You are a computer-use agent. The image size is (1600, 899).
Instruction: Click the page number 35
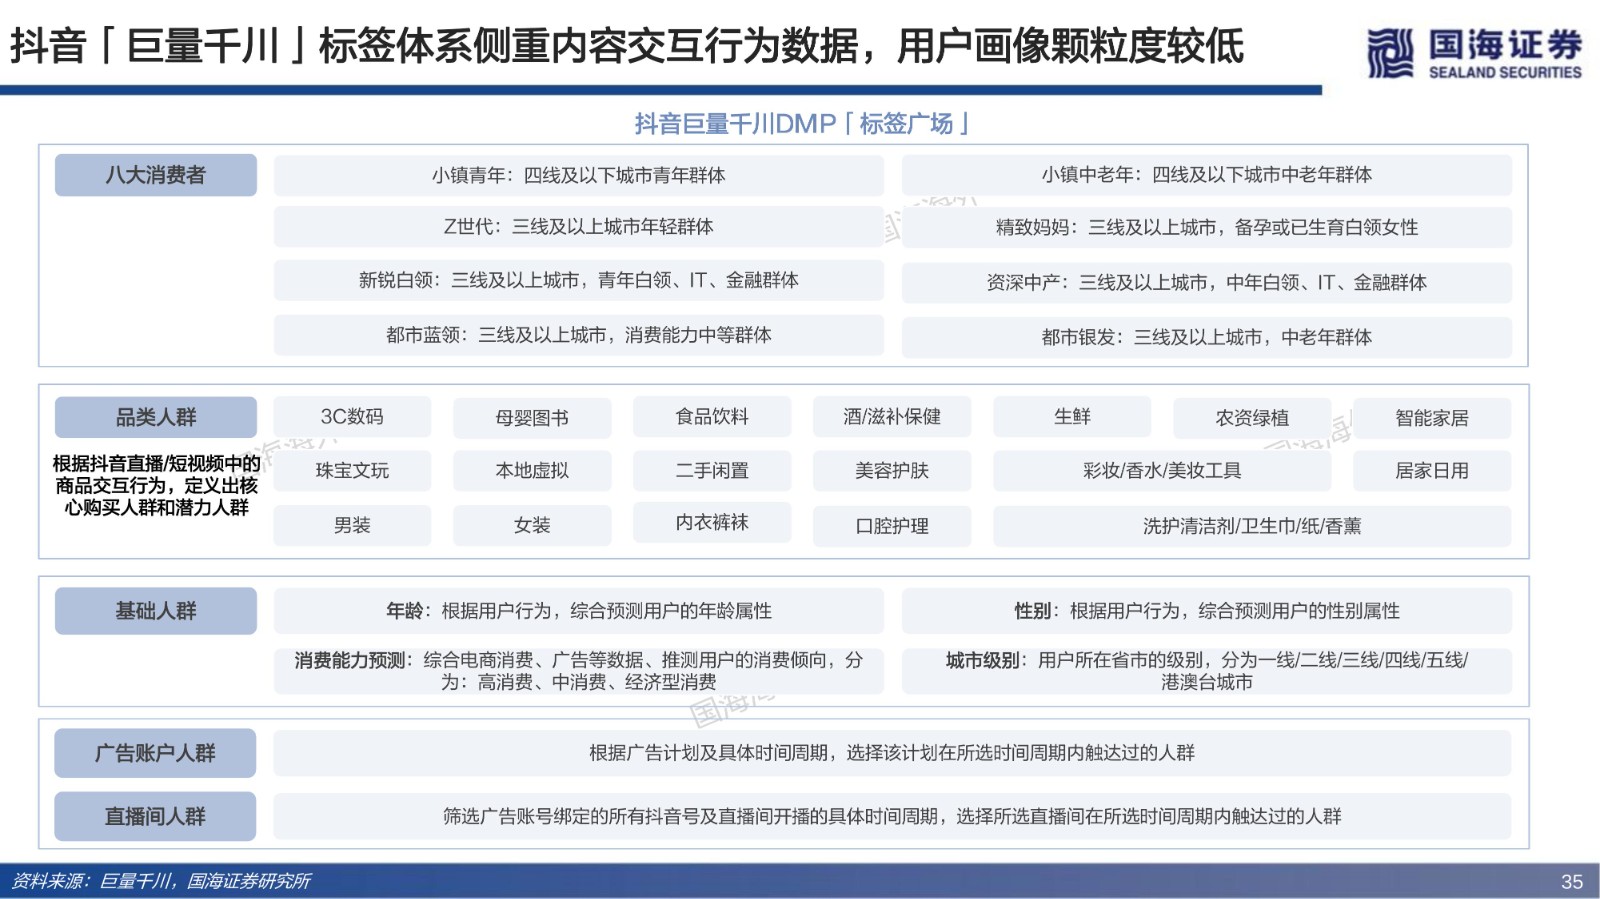(1572, 882)
